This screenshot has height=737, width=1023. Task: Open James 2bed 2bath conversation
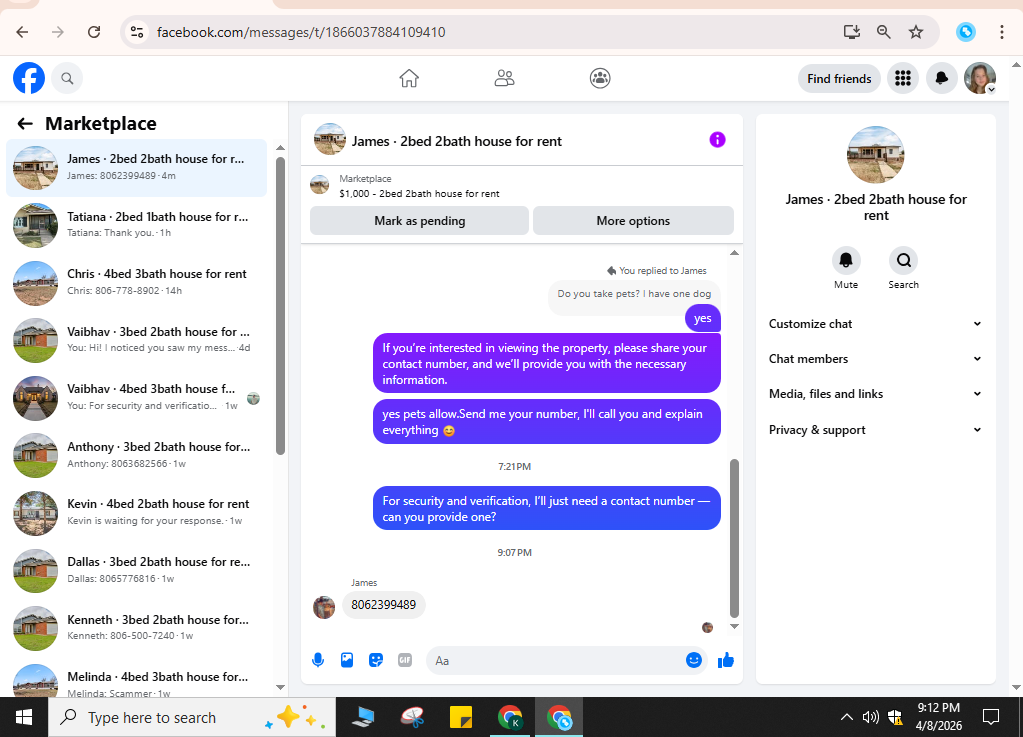(136, 168)
